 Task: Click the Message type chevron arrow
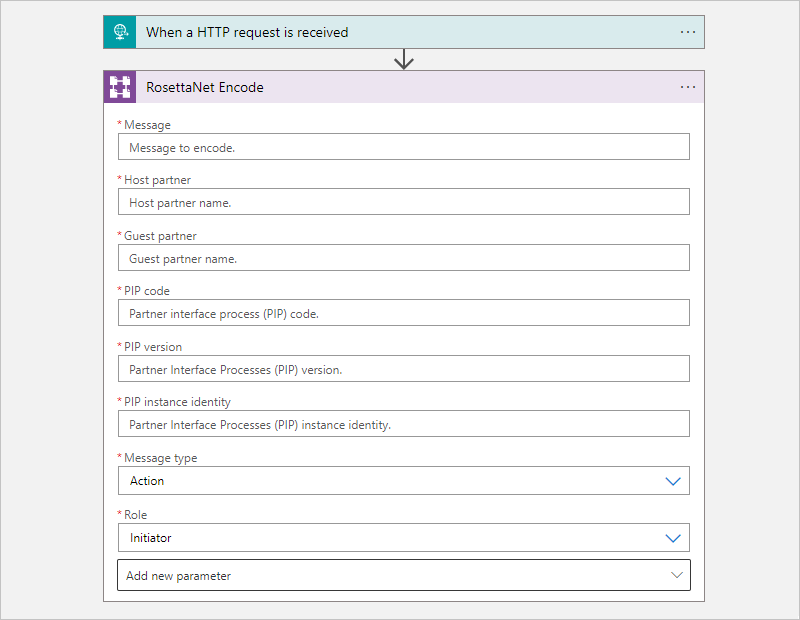673,481
